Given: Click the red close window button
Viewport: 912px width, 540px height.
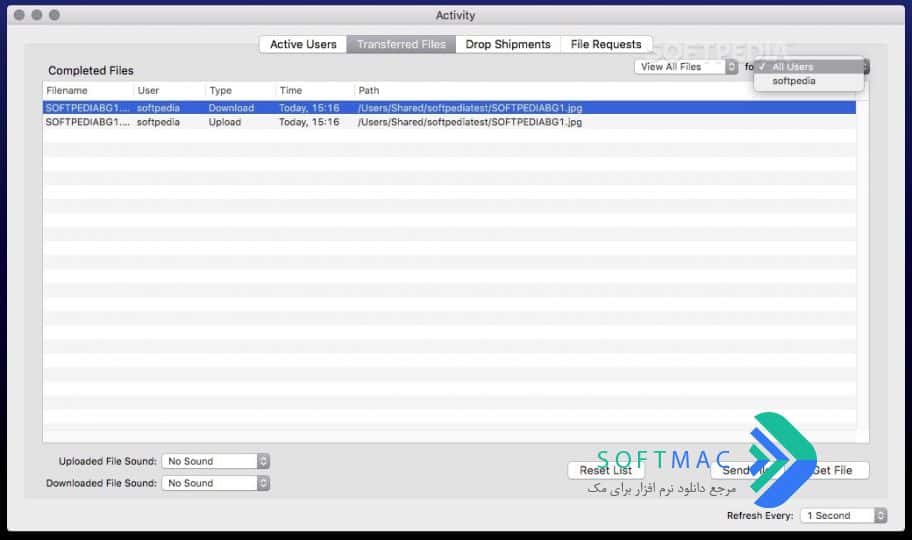Looking at the screenshot, I should pos(19,15).
